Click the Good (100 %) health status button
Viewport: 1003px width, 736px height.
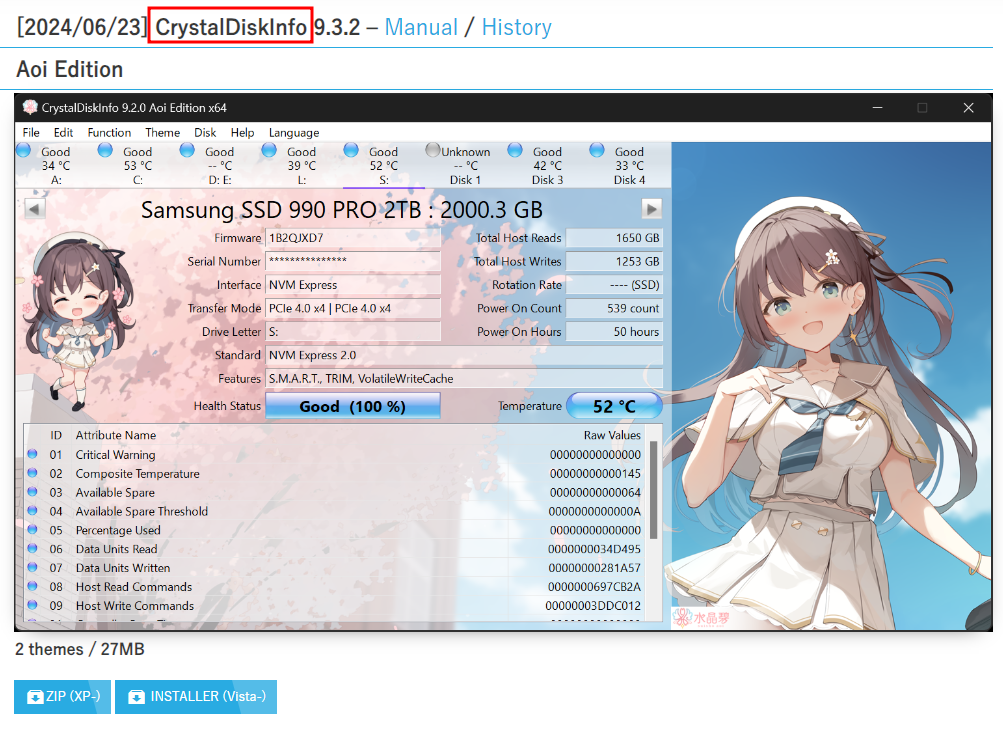(x=352, y=406)
